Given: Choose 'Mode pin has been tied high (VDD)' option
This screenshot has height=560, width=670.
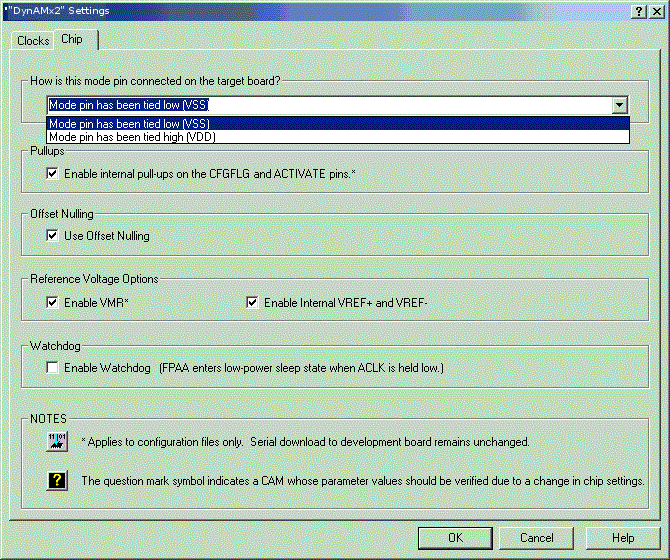Looking at the screenshot, I should 338,137.
